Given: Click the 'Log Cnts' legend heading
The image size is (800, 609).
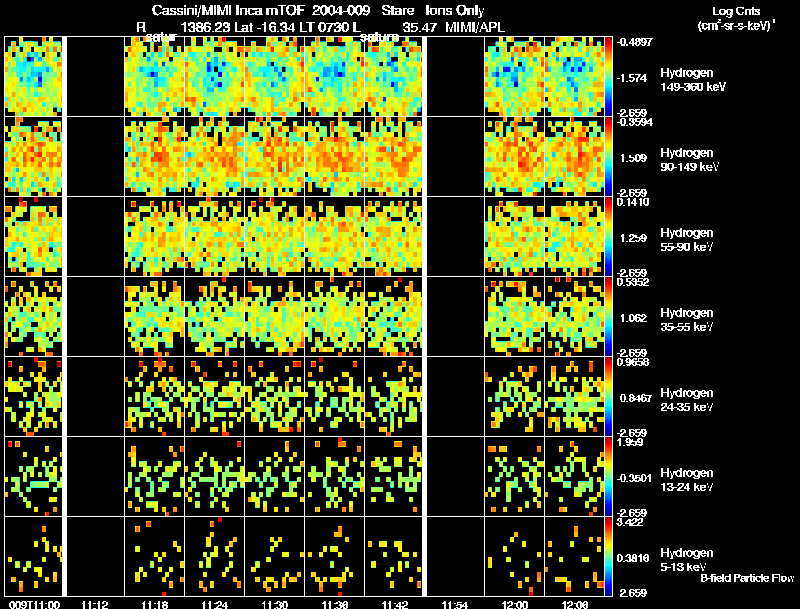Looking at the screenshot, I should pyautogui.click(x=736, y=11).
